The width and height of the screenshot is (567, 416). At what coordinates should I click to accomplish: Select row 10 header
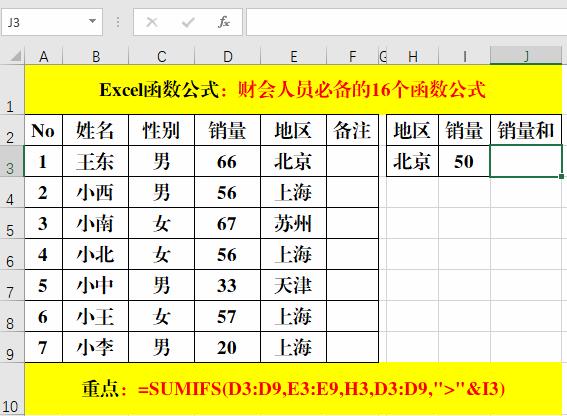point(12,389)
